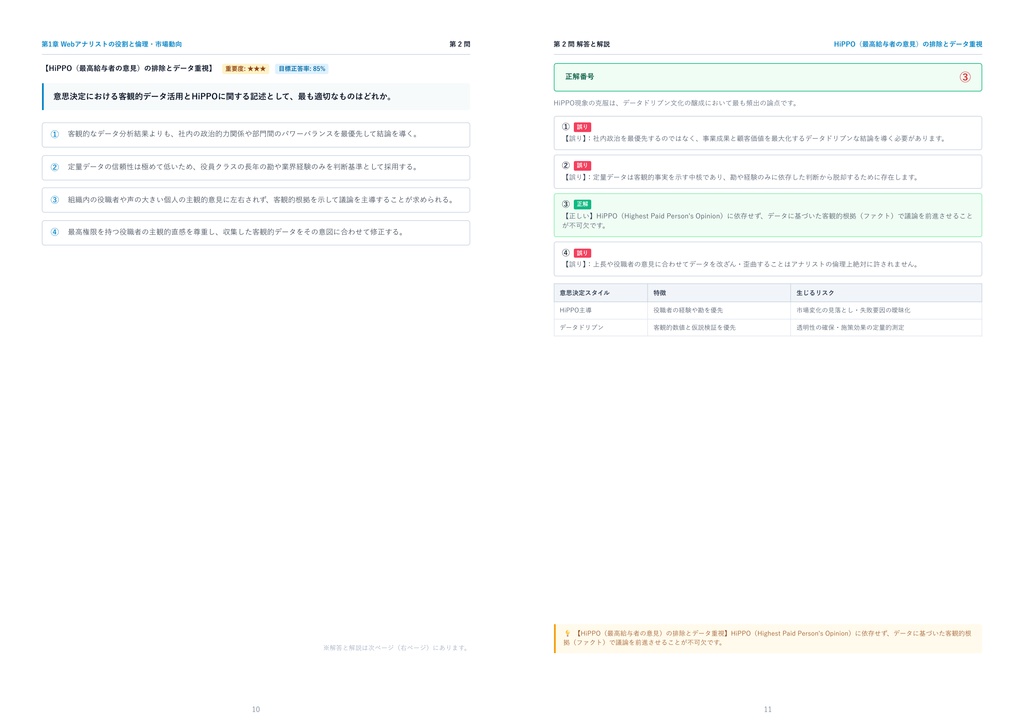Click the chapter header '第1章 Webアナリストの役割と倫理・市場動向'

click(112, 44)
